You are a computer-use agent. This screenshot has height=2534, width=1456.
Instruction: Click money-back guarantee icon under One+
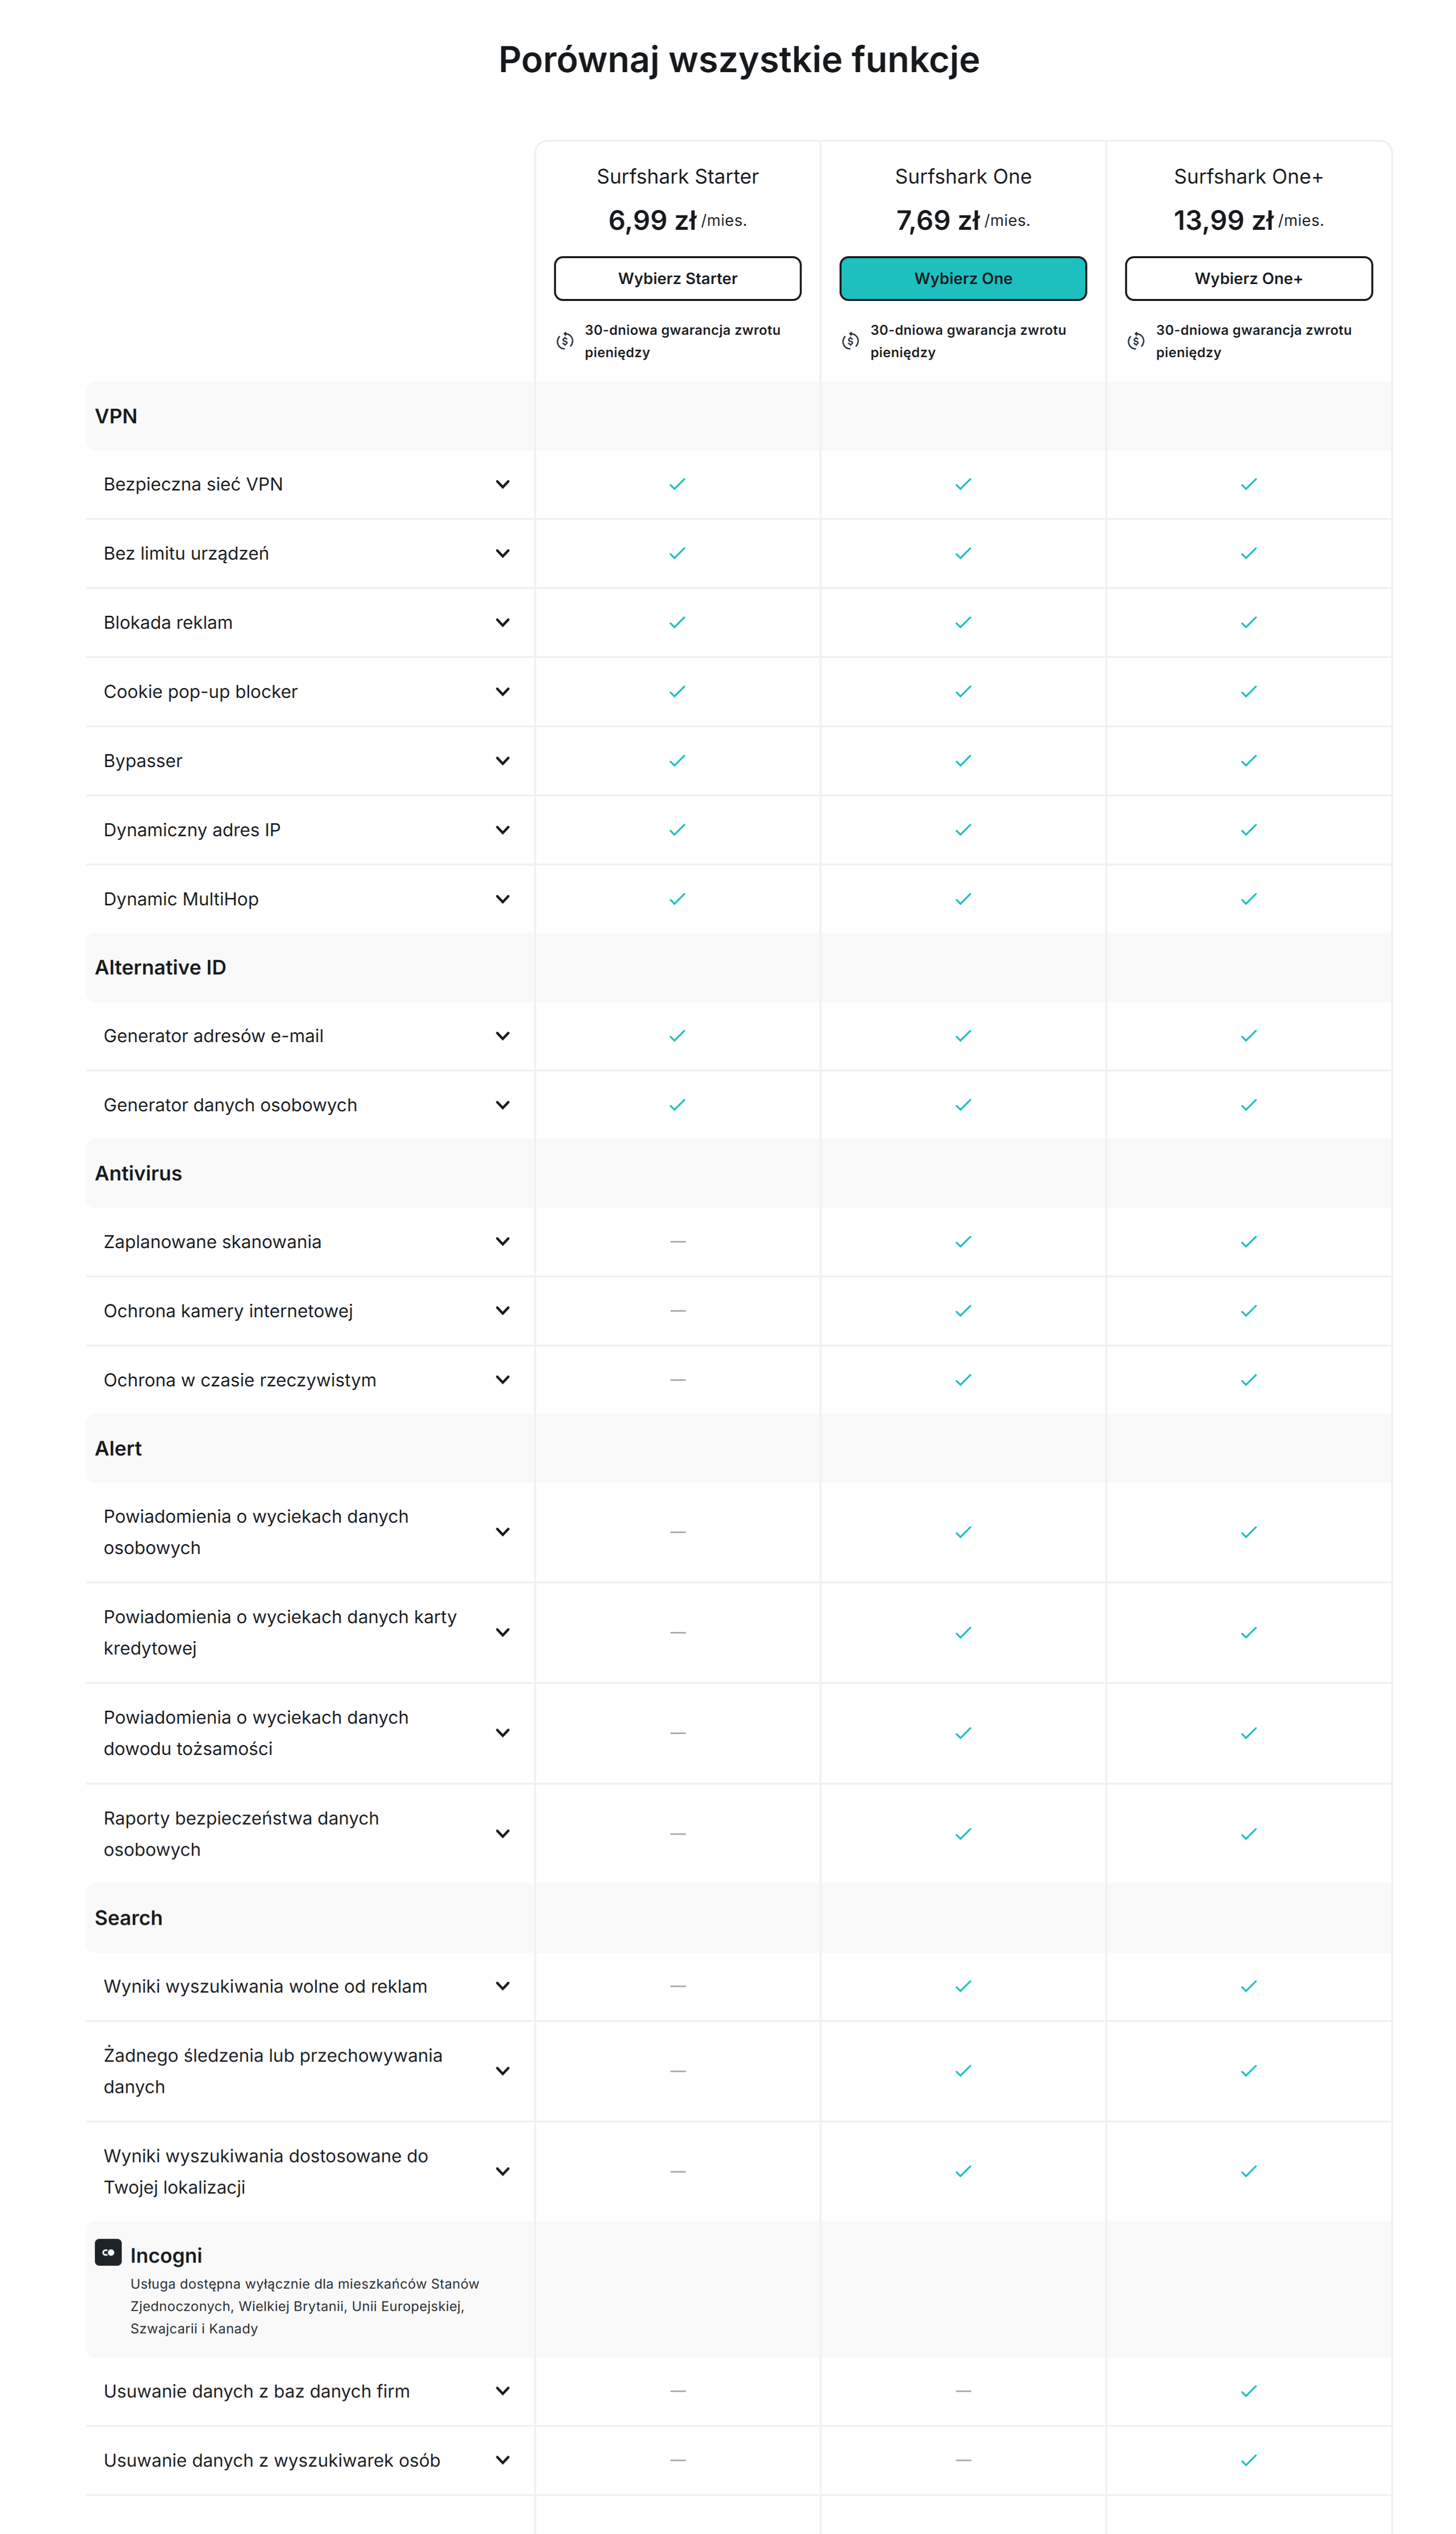click(x=1136, y=341)
